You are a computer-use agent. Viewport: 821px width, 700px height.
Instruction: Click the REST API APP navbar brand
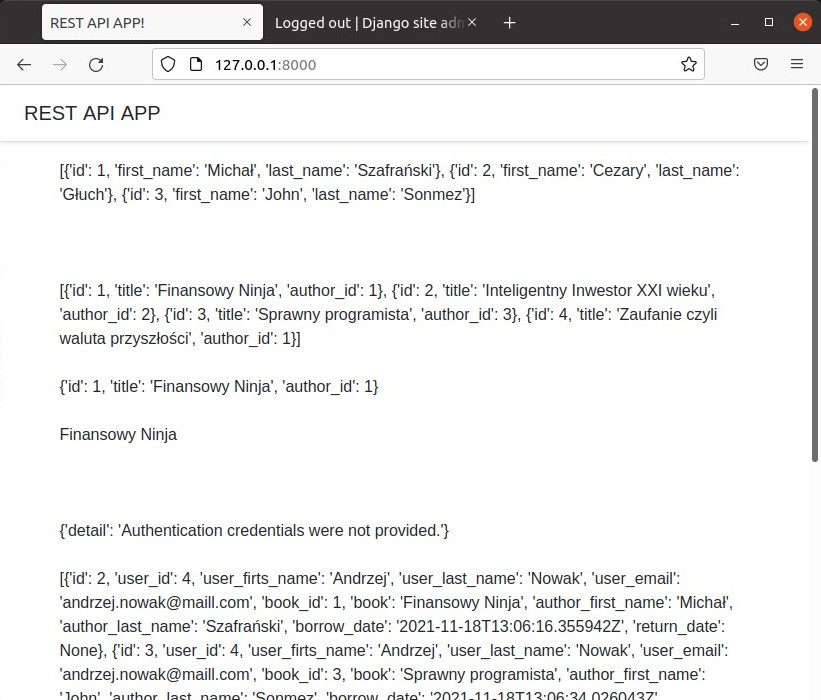pyautogui.click(x=92, y=113)
